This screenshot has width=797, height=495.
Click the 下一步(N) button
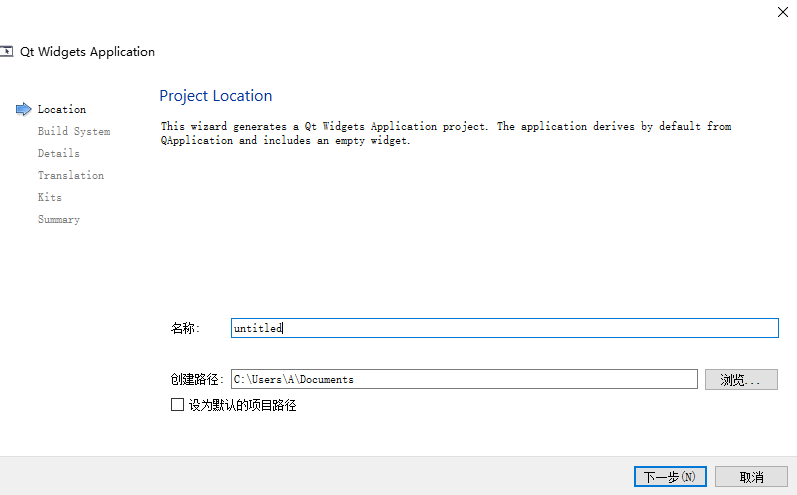[670, 477]
